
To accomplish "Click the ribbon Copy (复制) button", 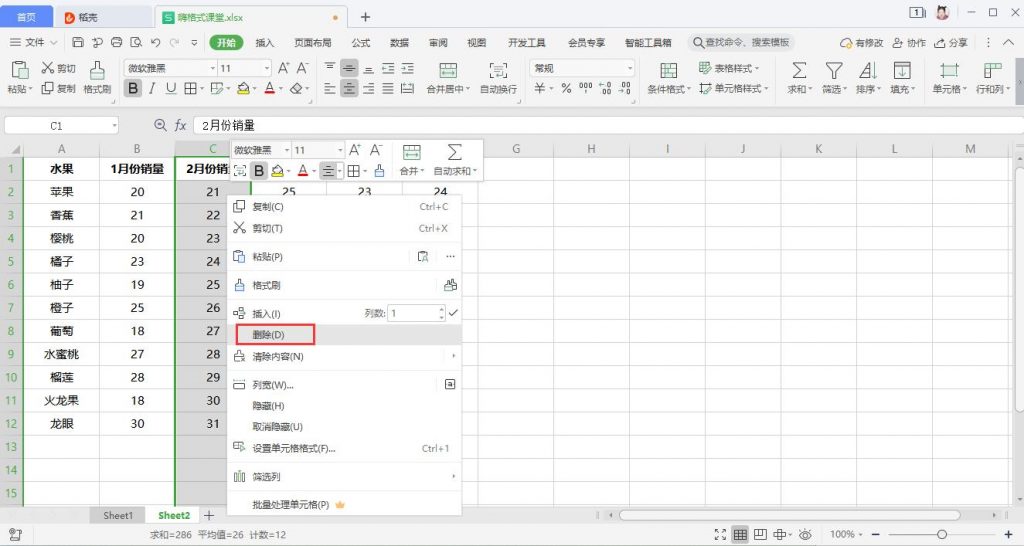I will (58, 88).
